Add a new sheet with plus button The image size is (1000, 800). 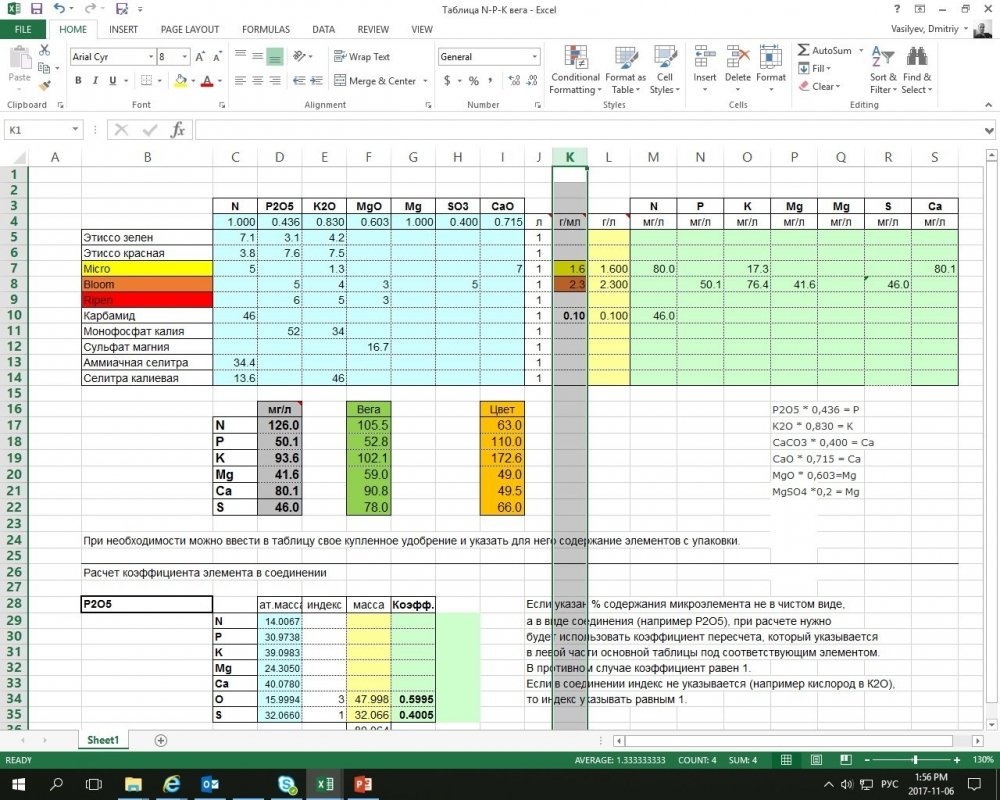coord(161,741)
